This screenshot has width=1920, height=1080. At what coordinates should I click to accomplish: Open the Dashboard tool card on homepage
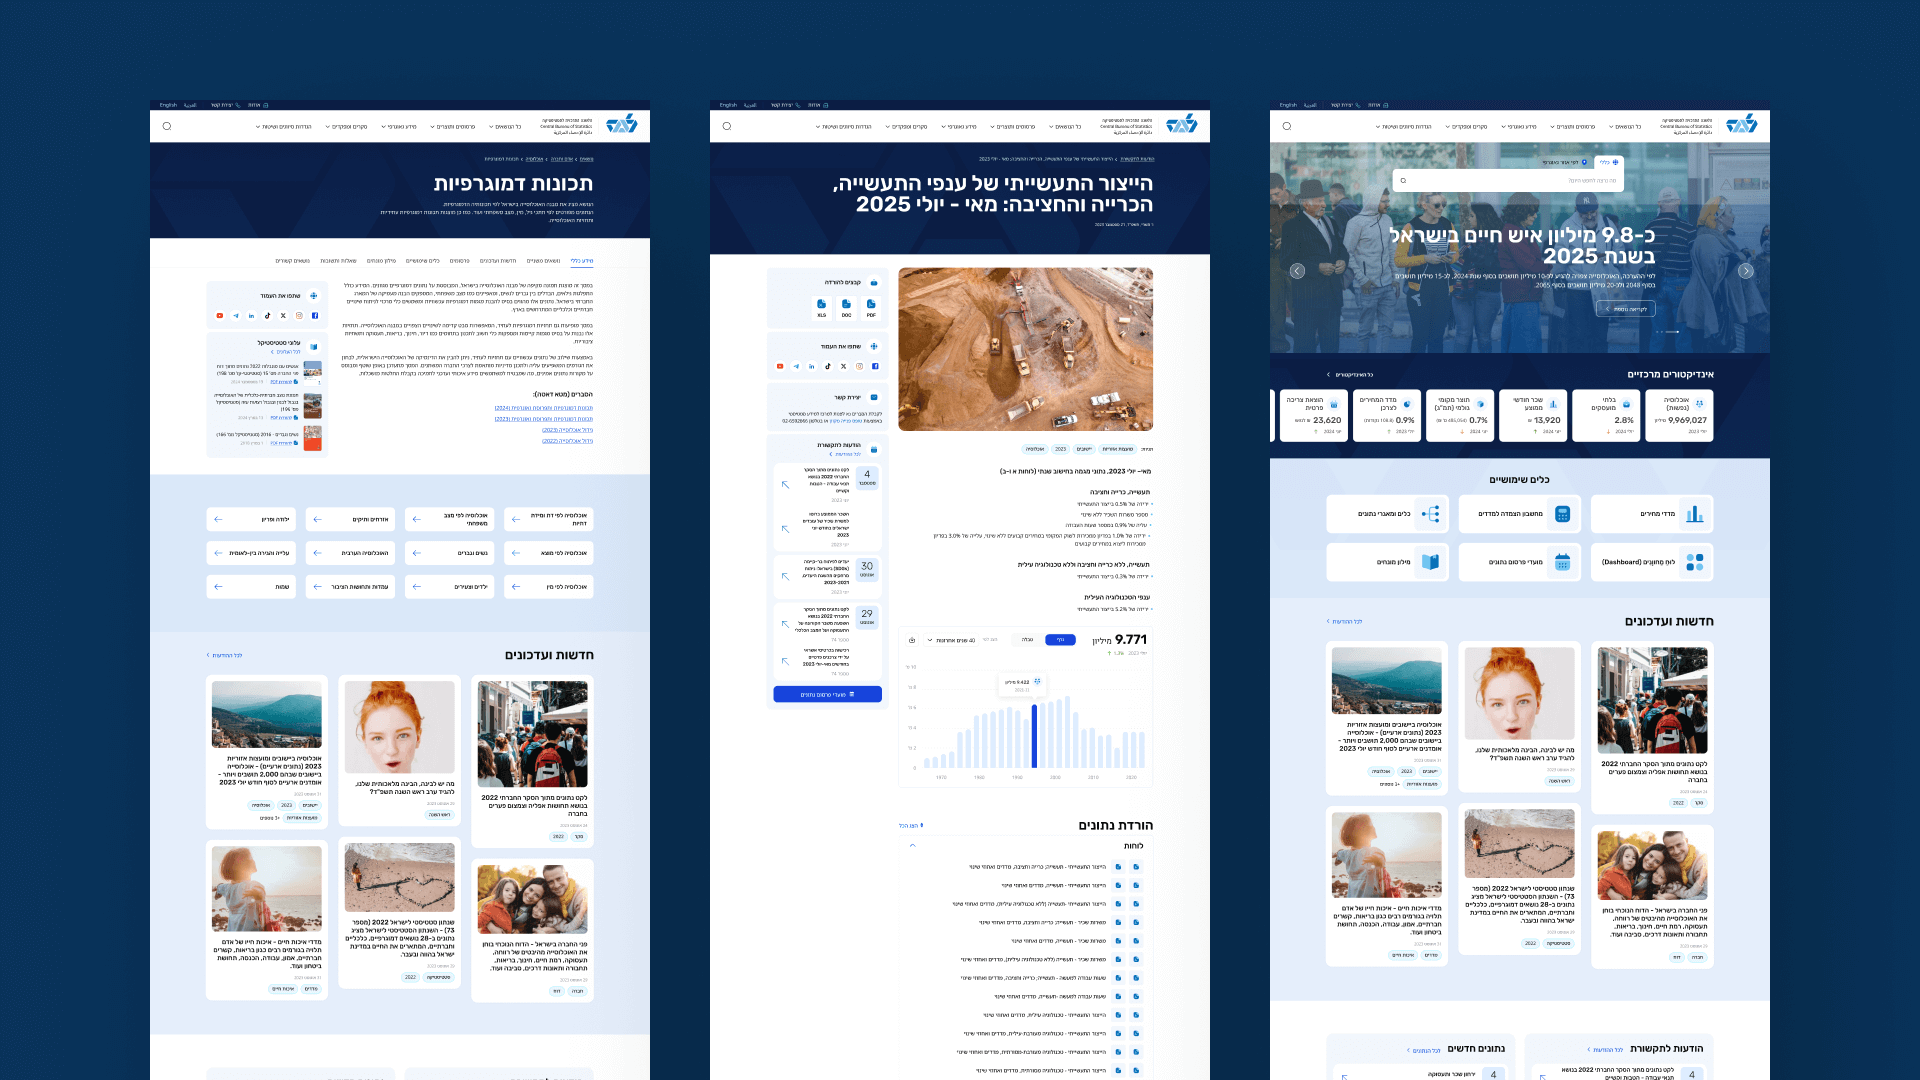coord(1652,562)
